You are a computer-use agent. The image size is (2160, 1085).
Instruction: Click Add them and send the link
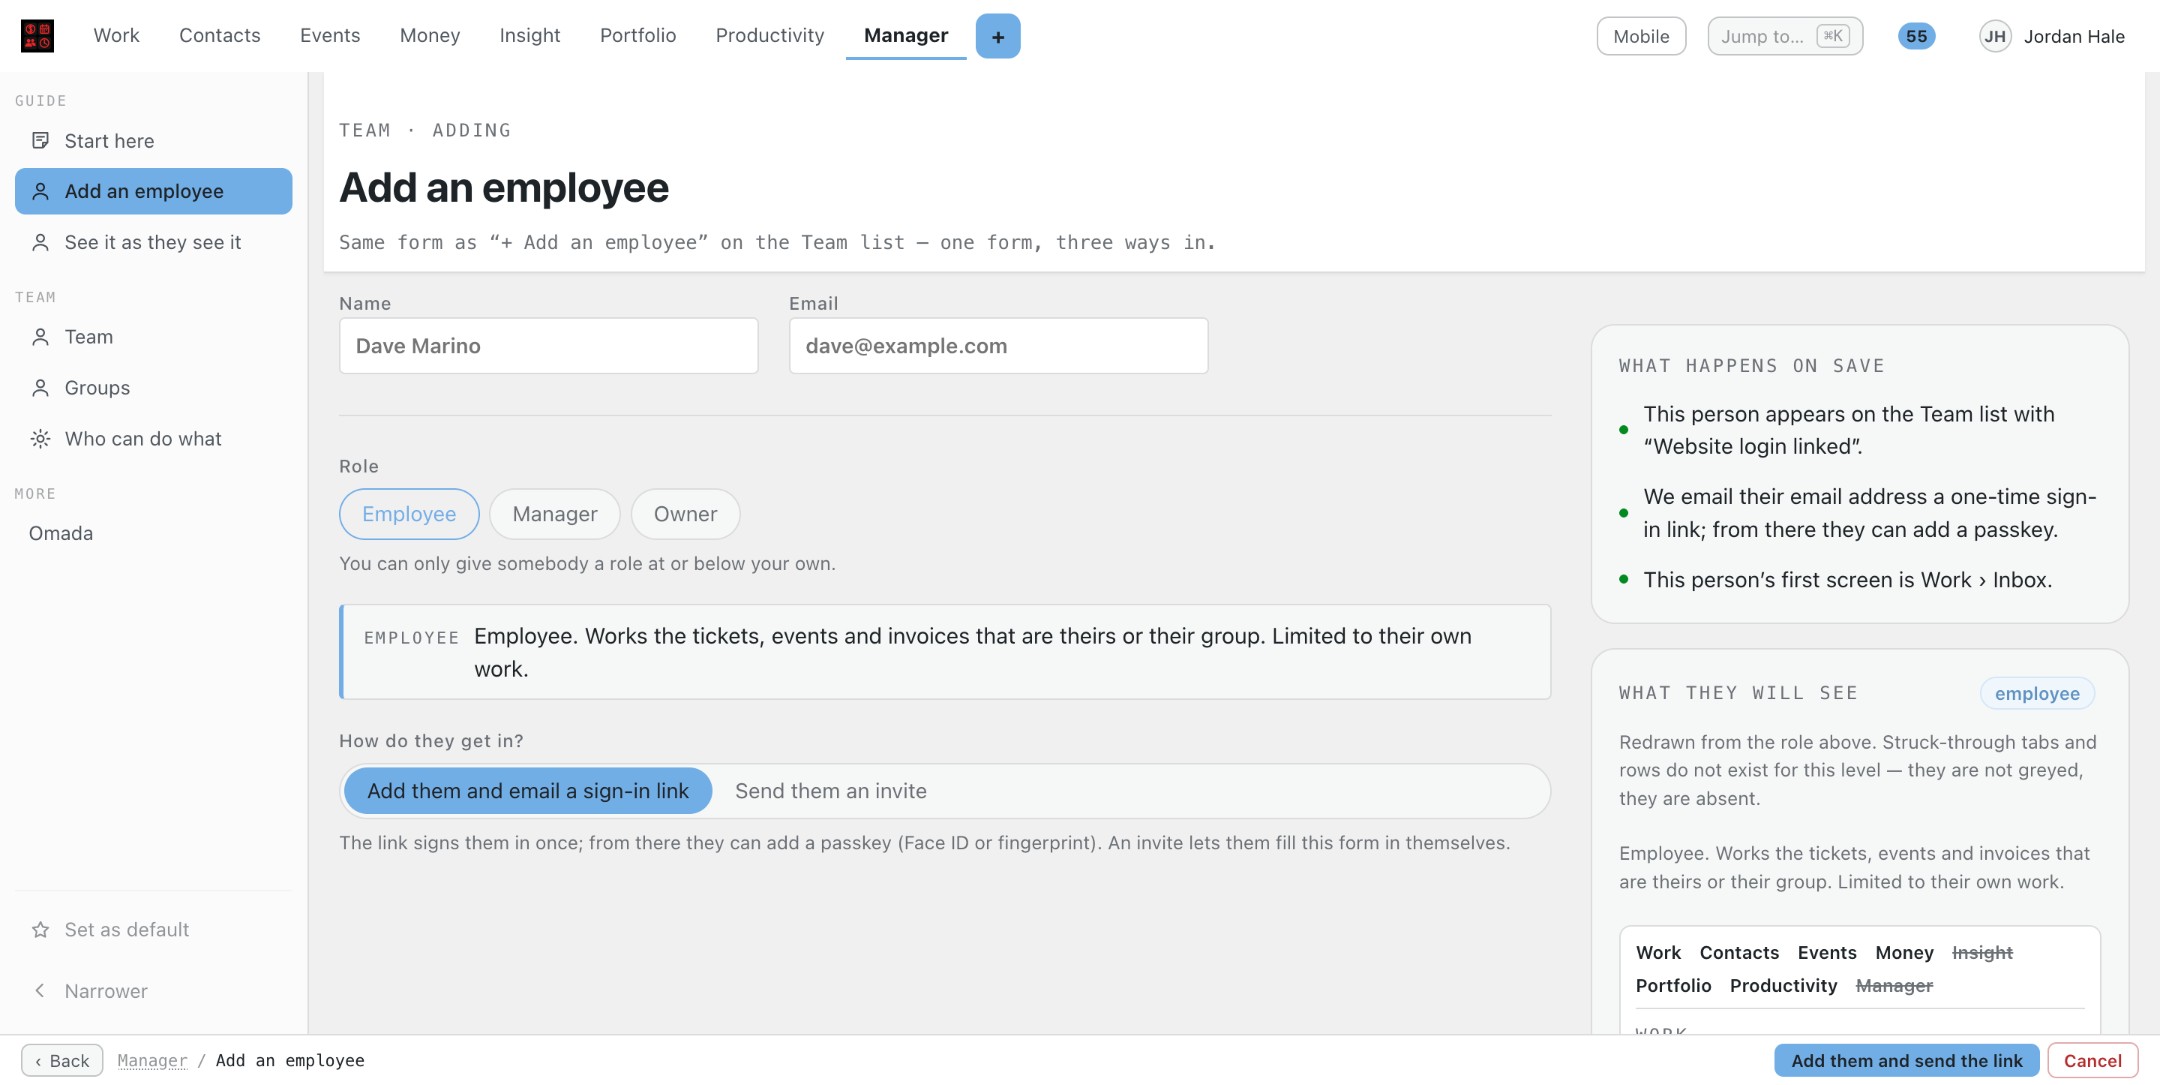tap(1907, 1060)
